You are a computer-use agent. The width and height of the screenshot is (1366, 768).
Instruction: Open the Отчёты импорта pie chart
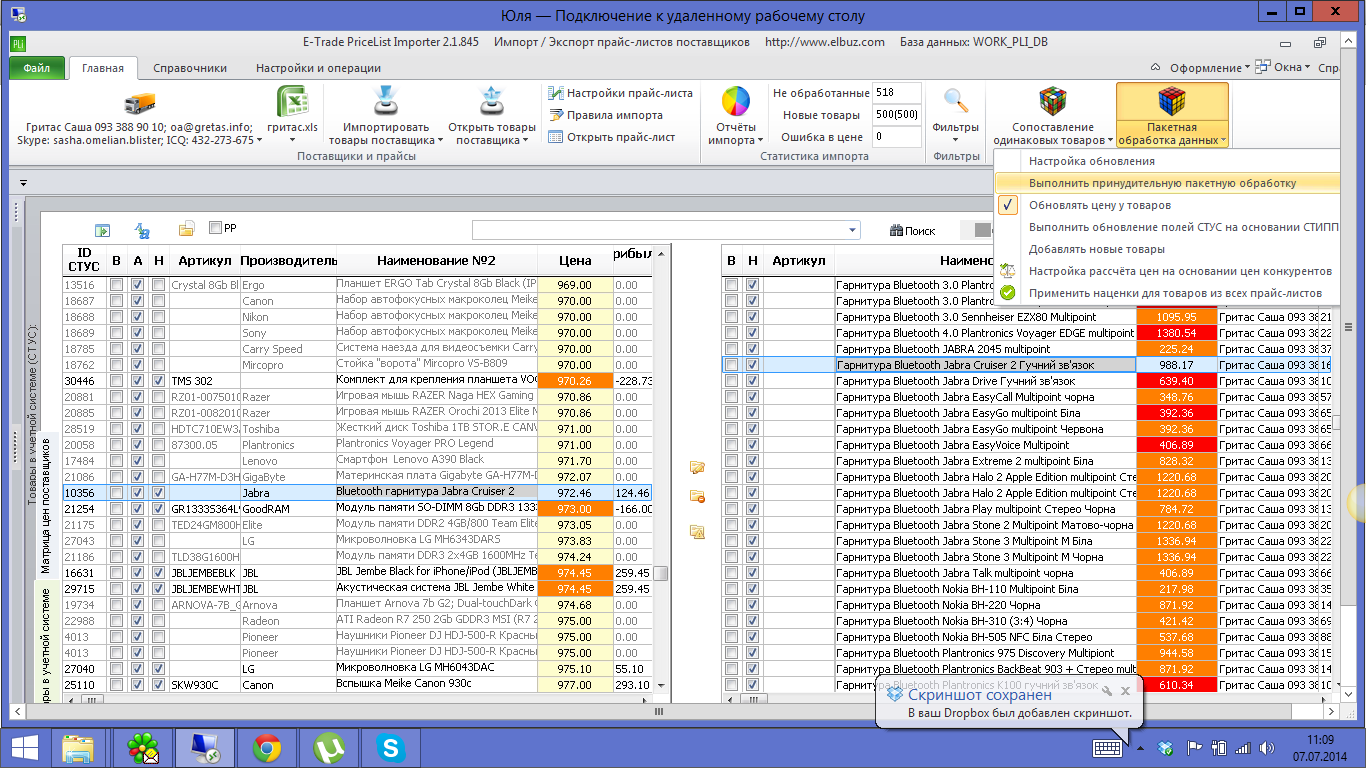(x=736, y=102)
